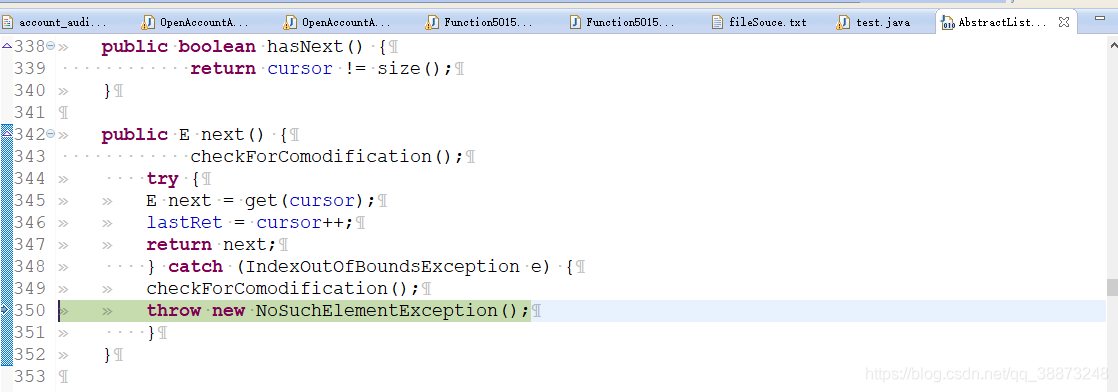The height and width of the screenshot is (392, 1118).
Task: Click line number 345 in the ruler
Action: [x=30, y=201]
